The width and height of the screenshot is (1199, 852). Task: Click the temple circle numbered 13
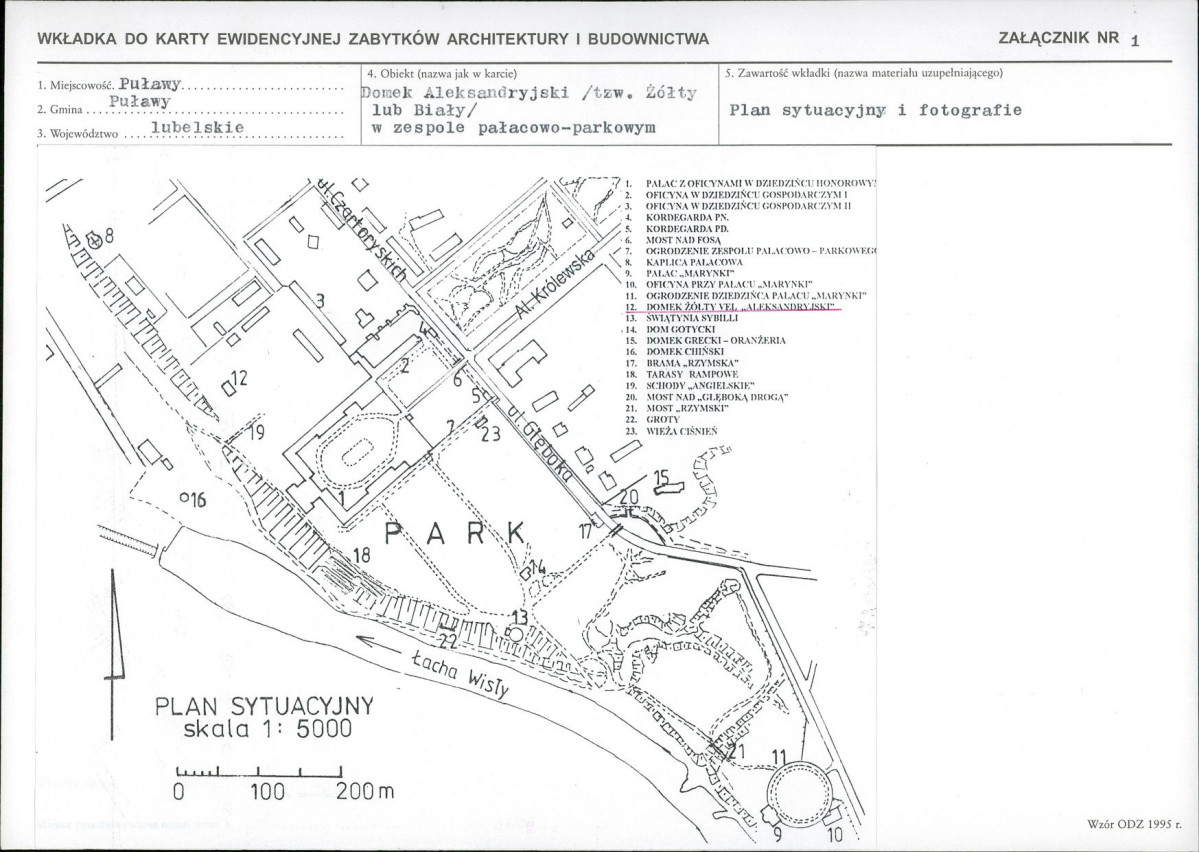tap(515, 634)
